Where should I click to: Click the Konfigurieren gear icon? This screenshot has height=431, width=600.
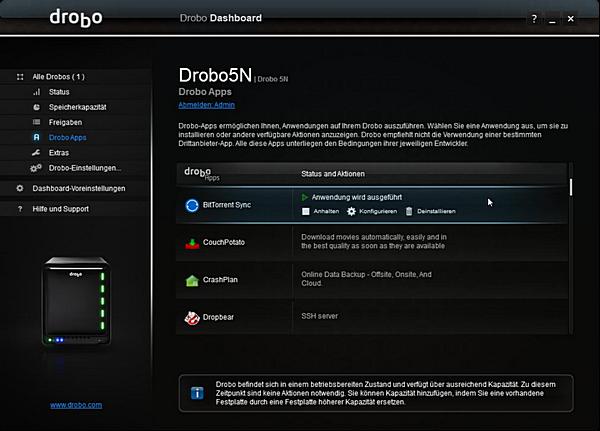(351, 211)
